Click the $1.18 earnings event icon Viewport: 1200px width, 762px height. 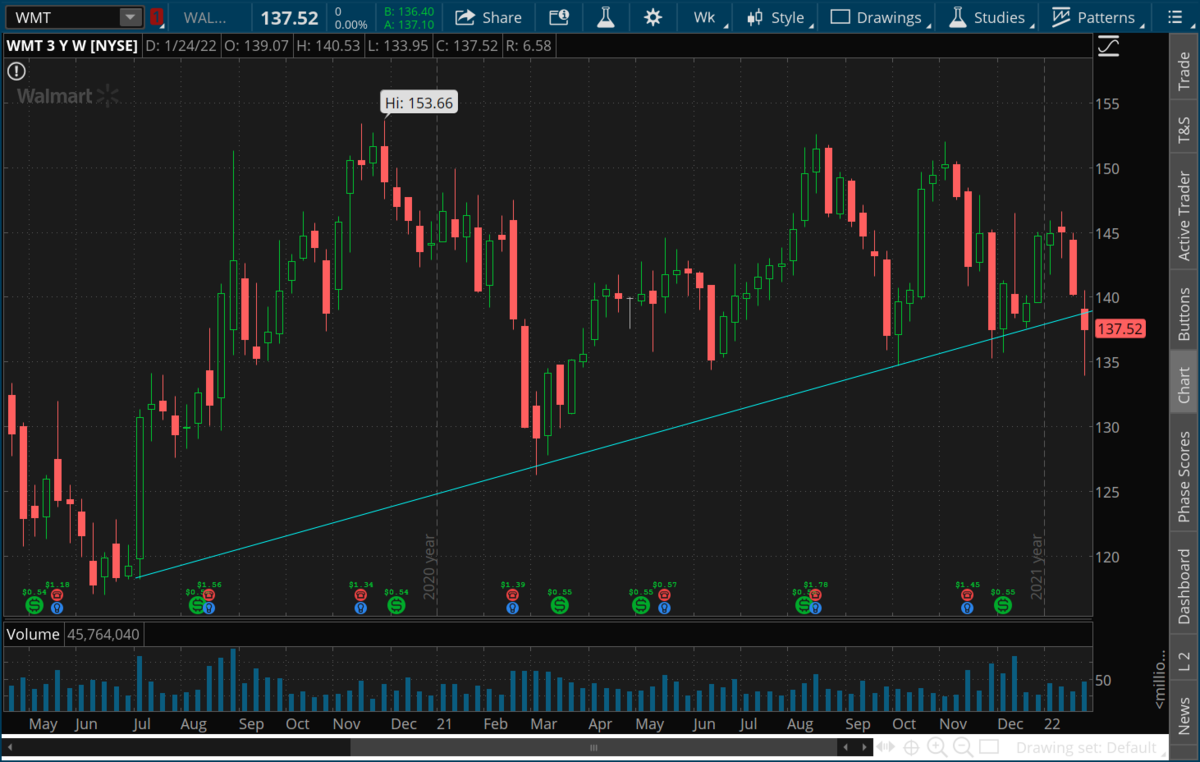(57, 594)
